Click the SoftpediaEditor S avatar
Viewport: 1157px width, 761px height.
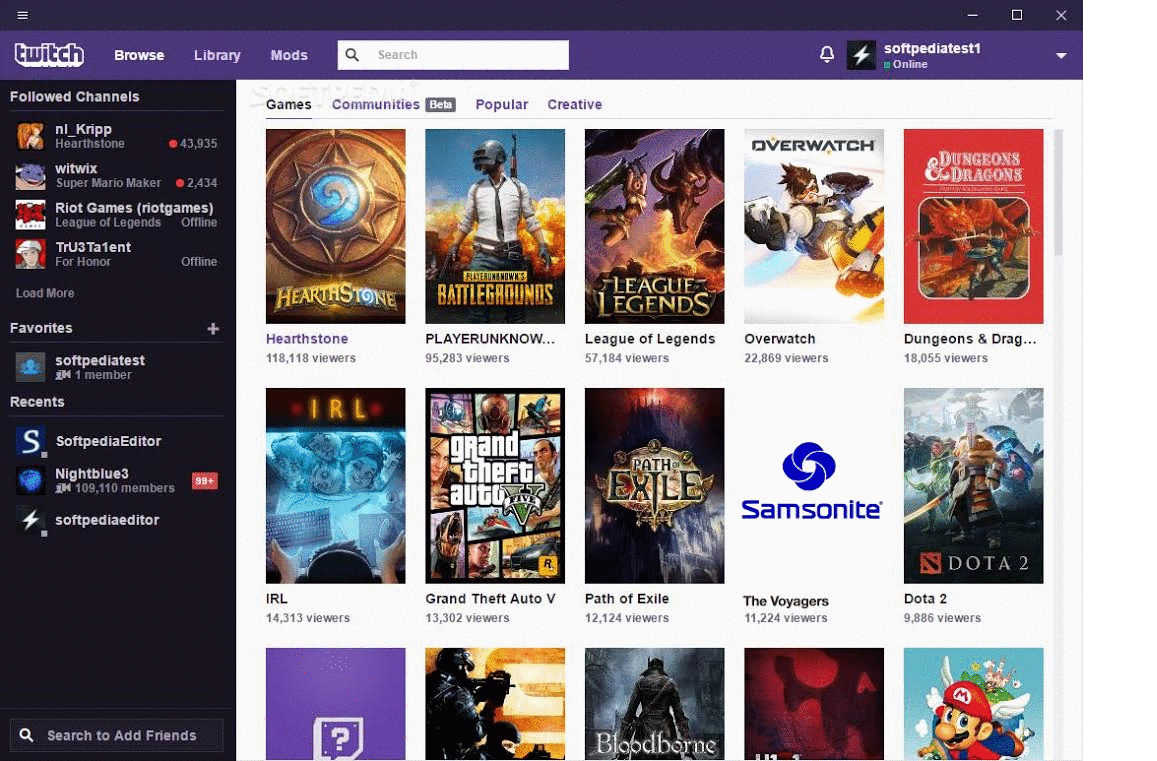(30, 441)
